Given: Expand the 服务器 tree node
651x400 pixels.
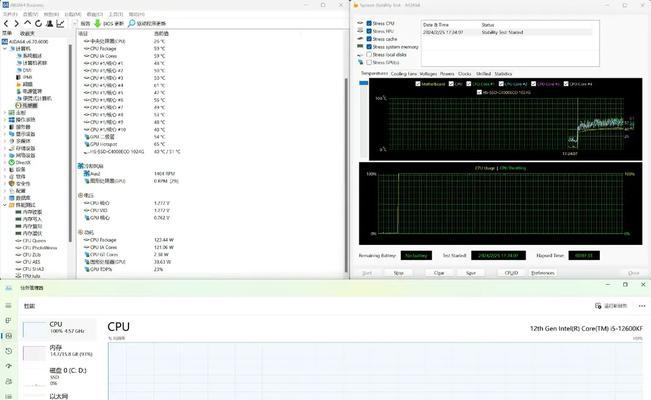Looking at the screenshot, I should click(5, 127).
